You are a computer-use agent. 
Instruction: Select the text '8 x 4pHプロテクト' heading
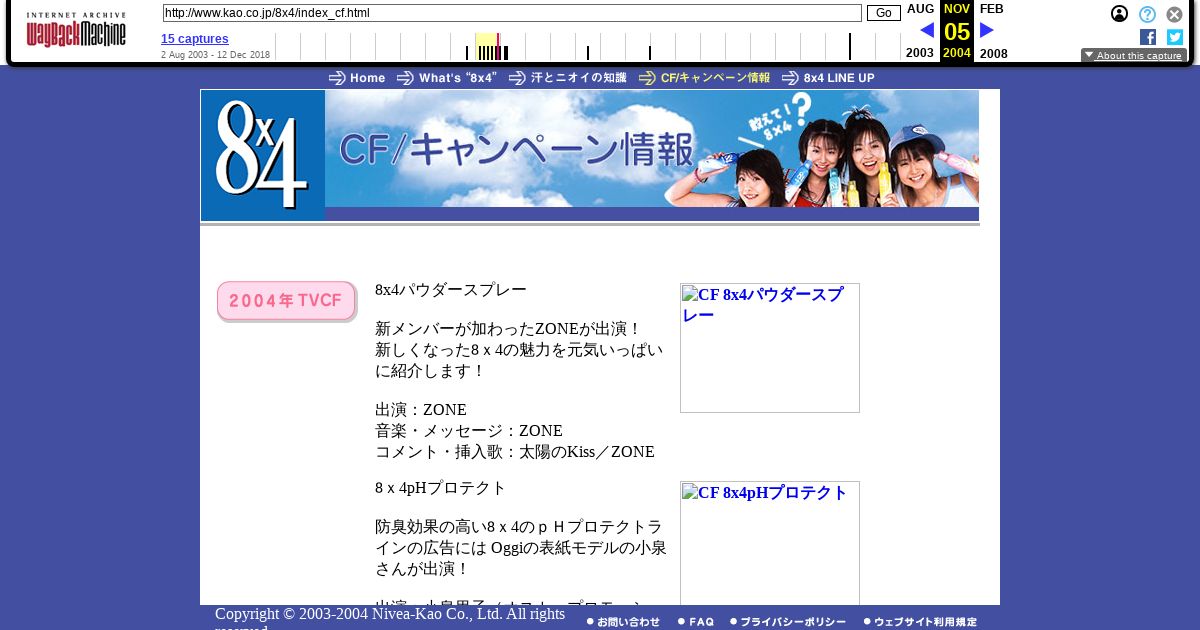(441, 488)
